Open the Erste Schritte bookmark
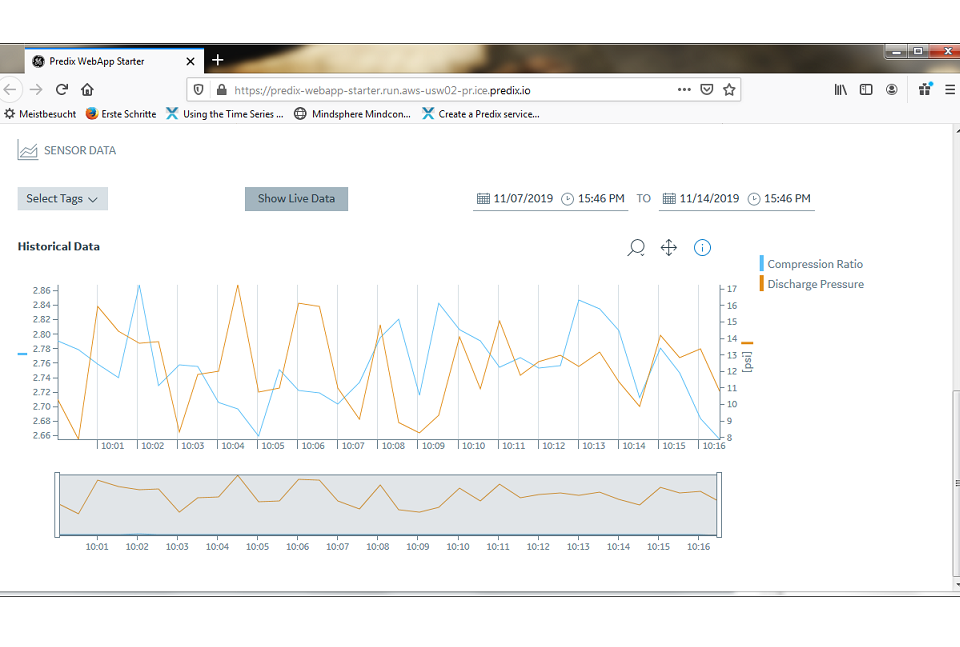Image resolution: width=960 pixels, height=647 pixels. click(121, 114)
